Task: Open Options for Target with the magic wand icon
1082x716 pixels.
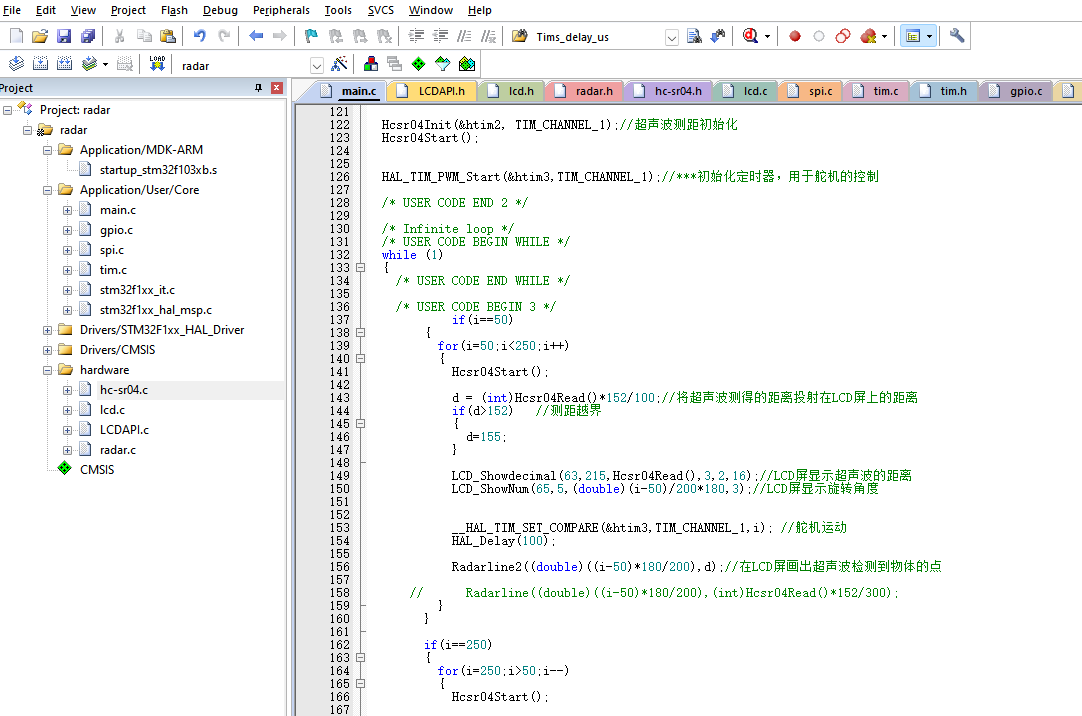Action: pos(340,64)
